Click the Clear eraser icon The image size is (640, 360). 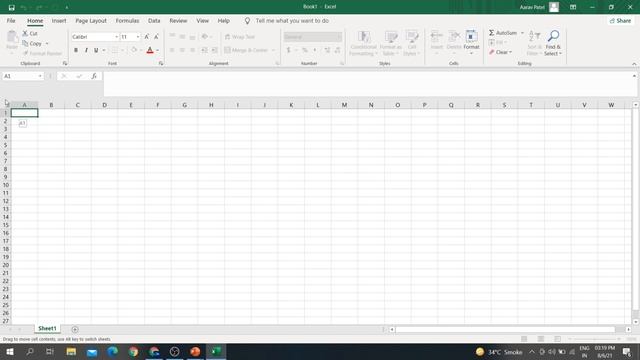click(x=492, y=52)
